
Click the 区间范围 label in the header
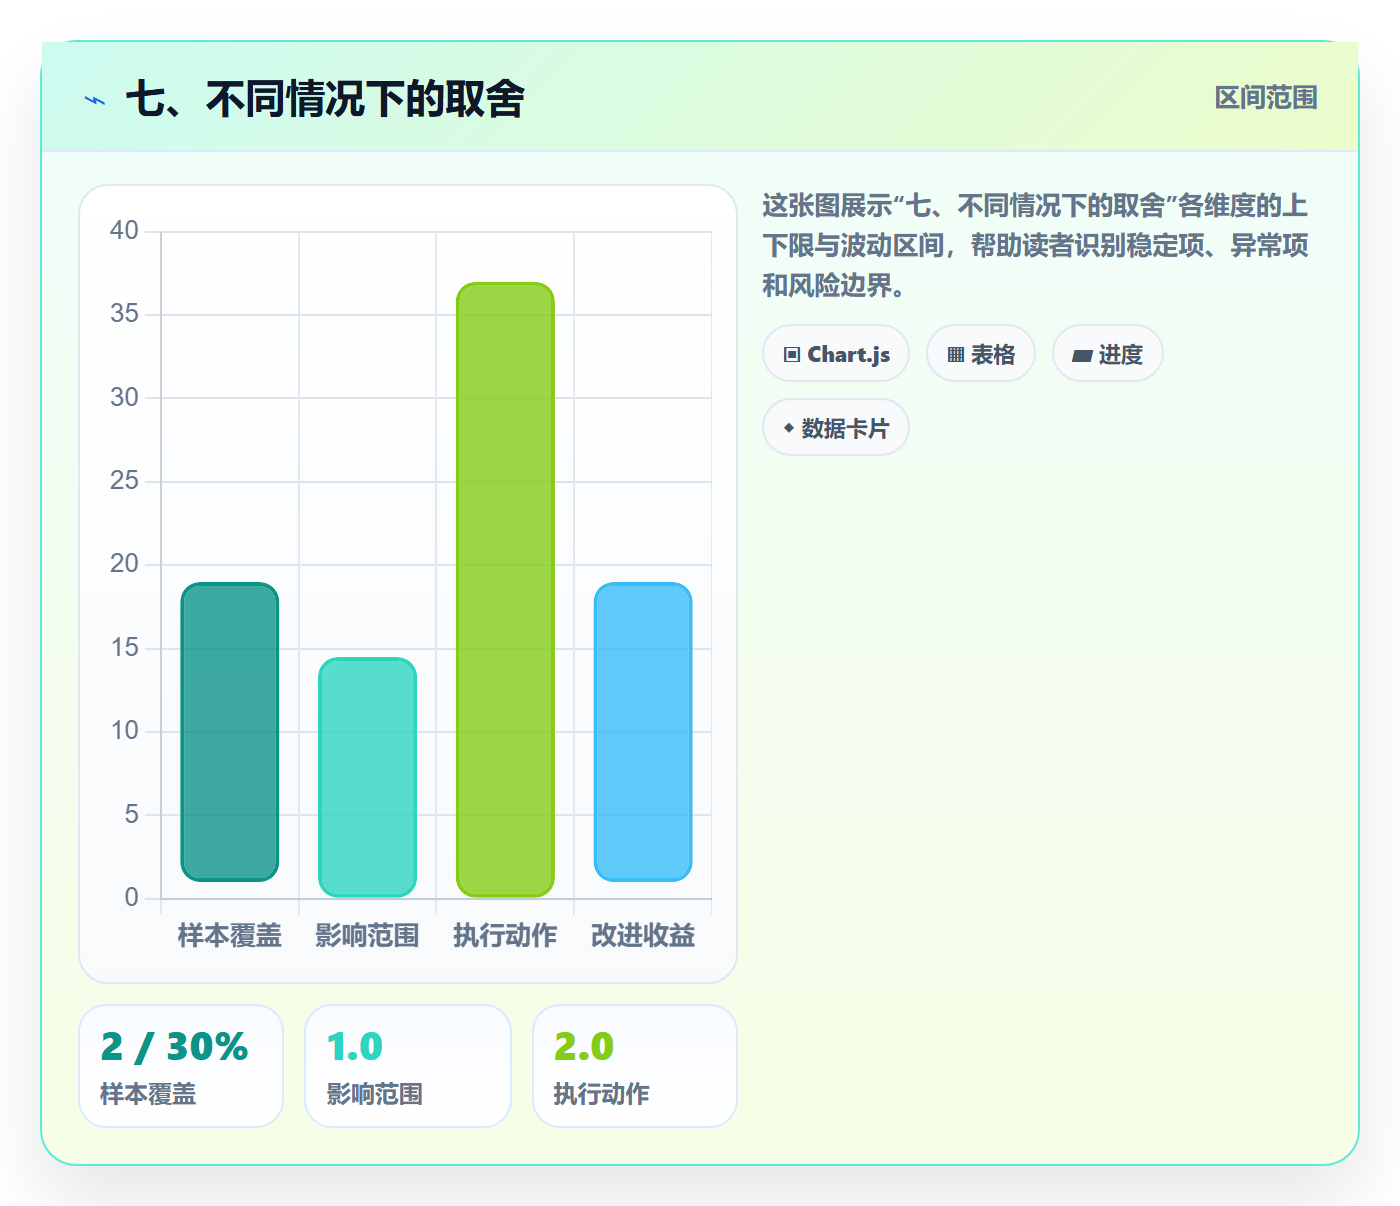click(1266, 98)
